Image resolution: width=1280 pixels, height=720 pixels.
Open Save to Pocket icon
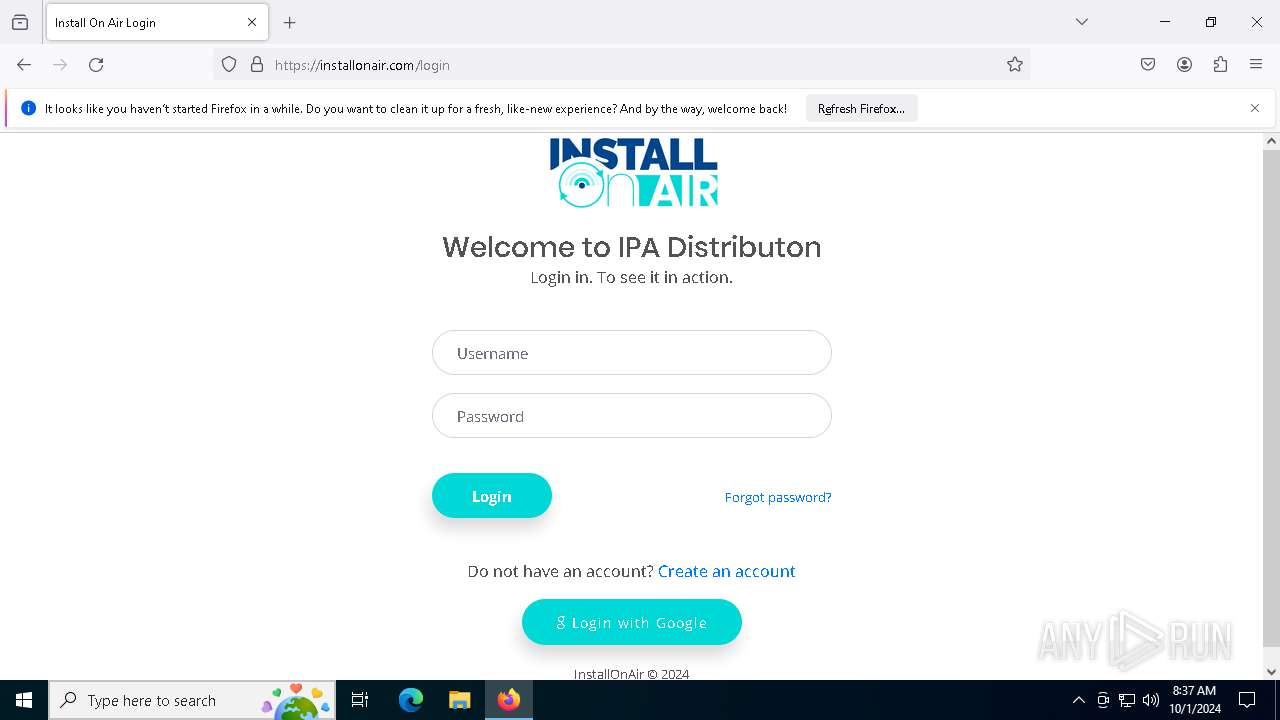1148,65
